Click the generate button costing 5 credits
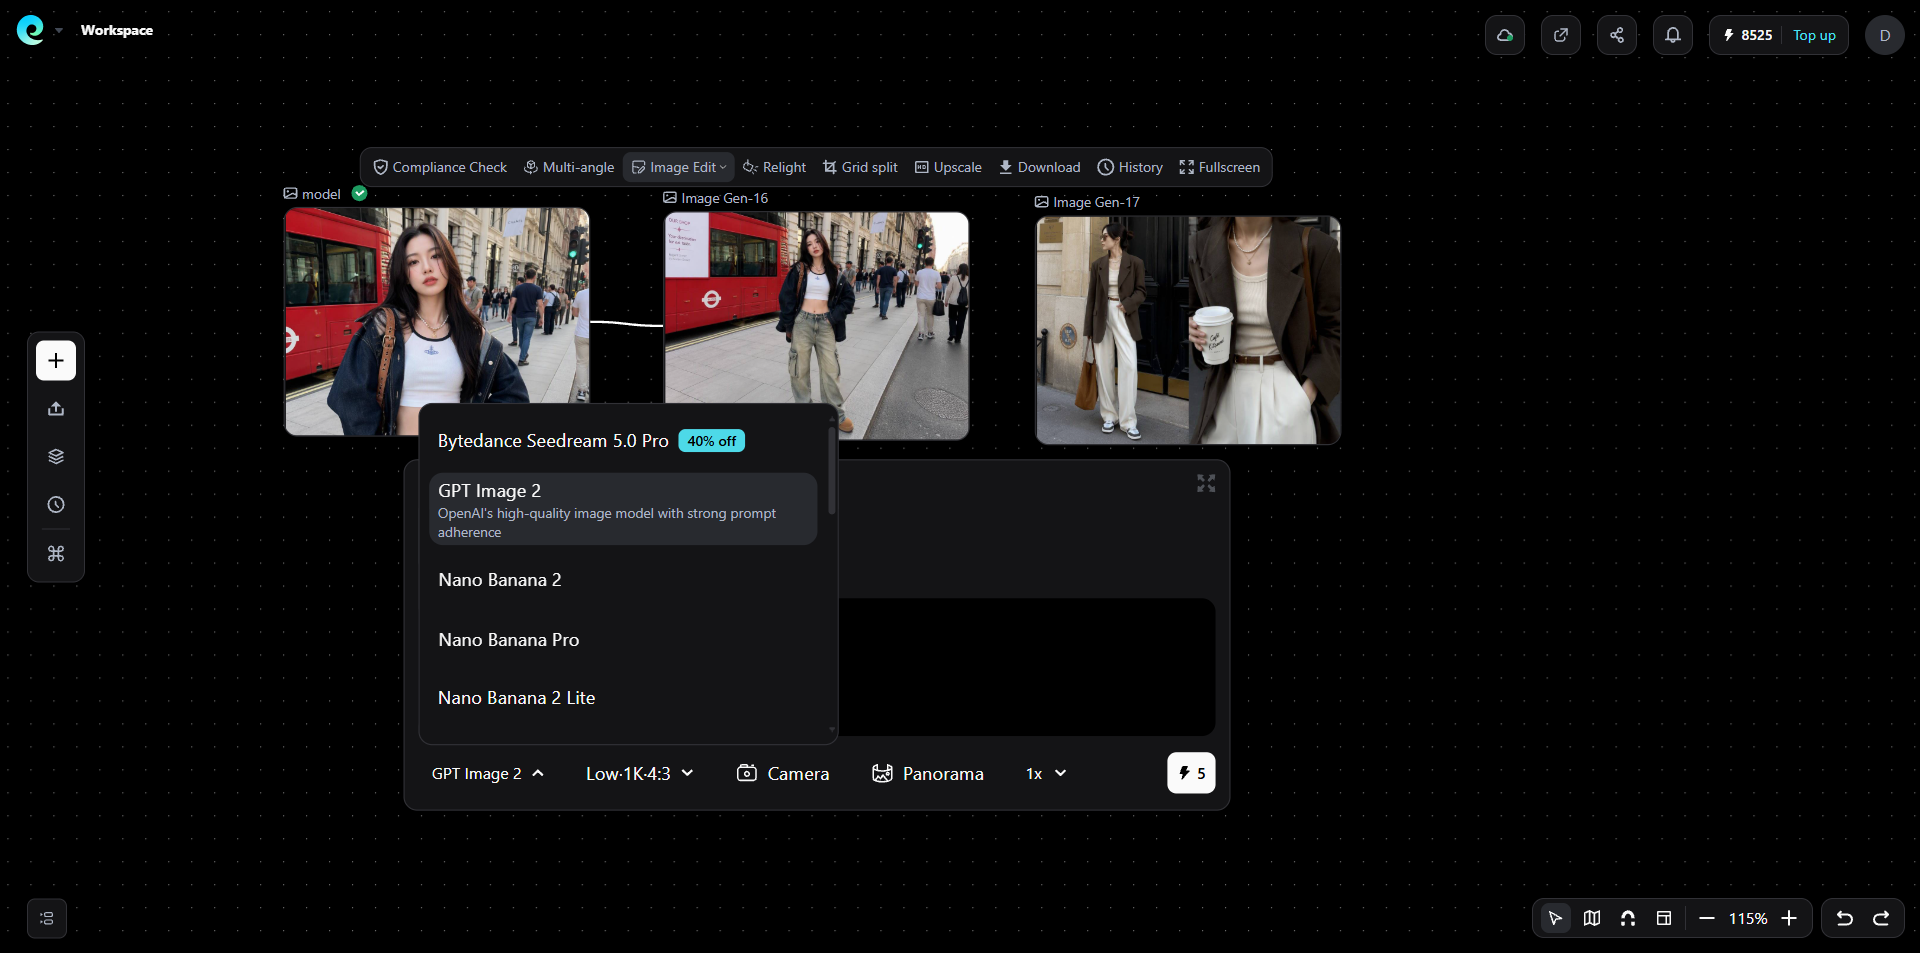The image size is (1920, 953). [1191, 773]
